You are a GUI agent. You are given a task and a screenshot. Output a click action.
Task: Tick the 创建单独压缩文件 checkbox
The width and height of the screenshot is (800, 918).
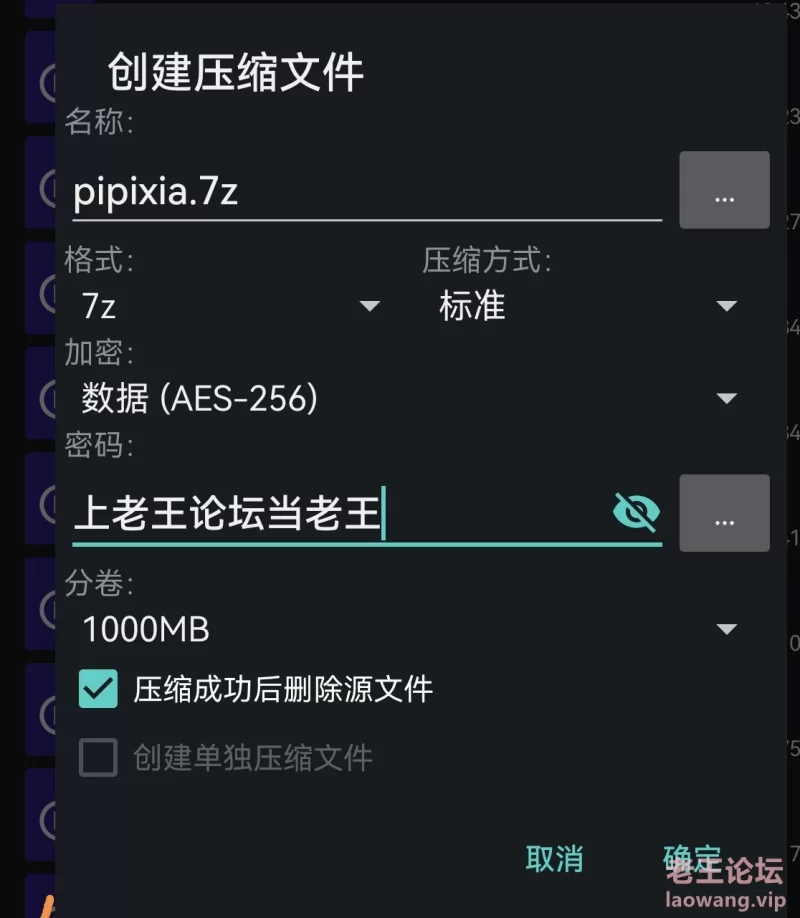(x=98, y=758)
